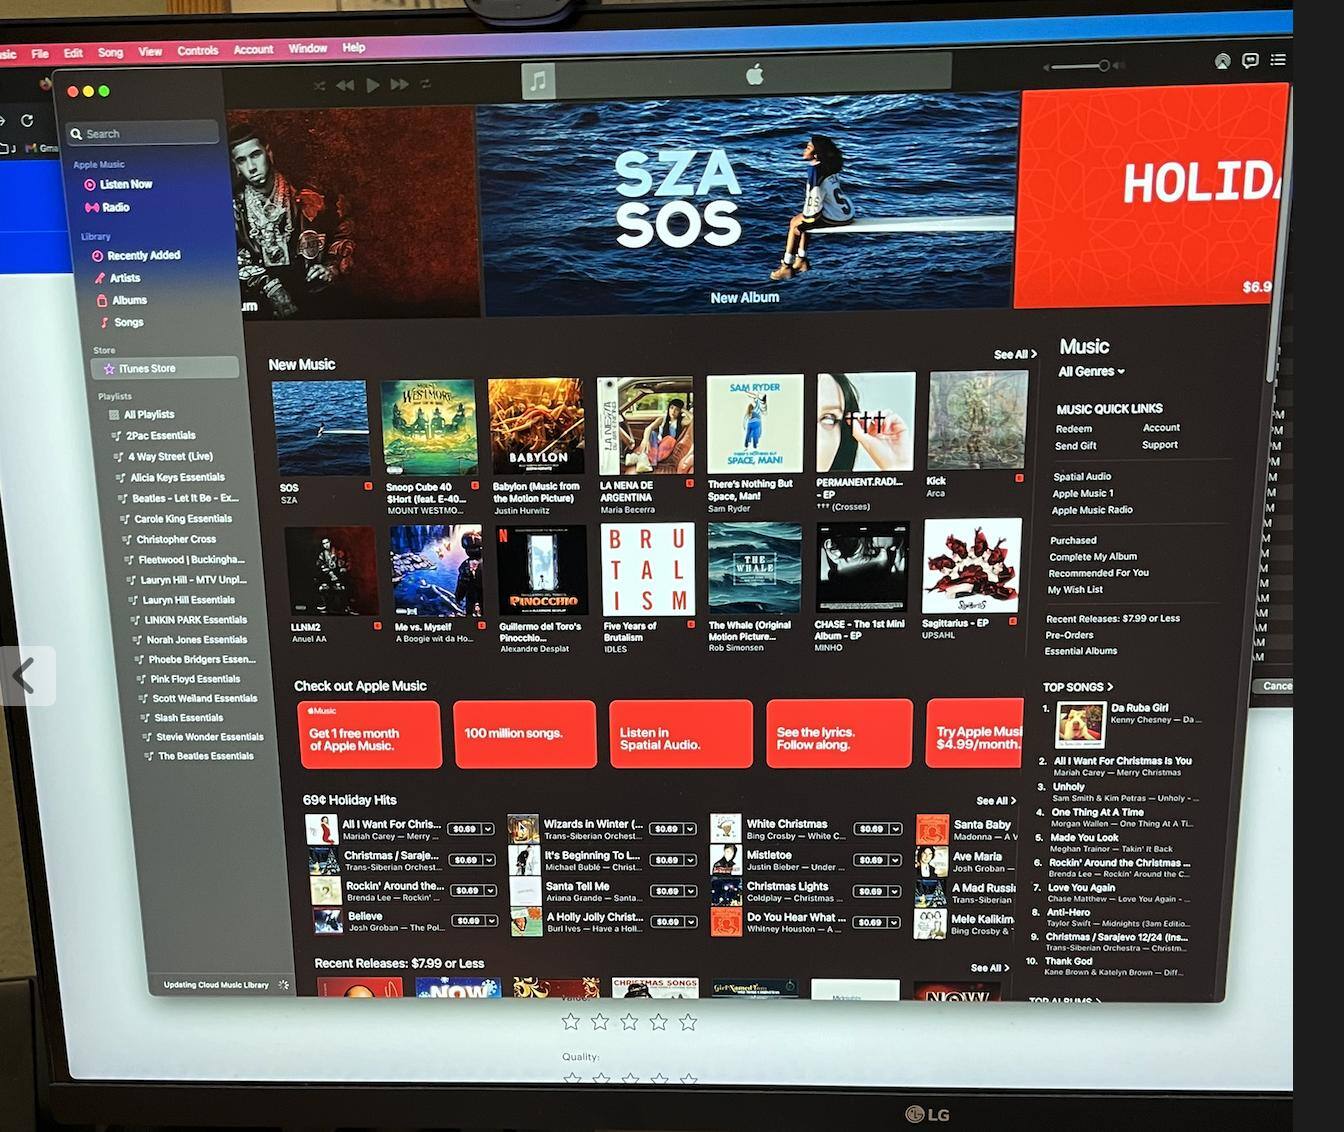The height and width of the screenshot is (1132, 1344).
Task: Open the Controls menu
Action: 197,51
